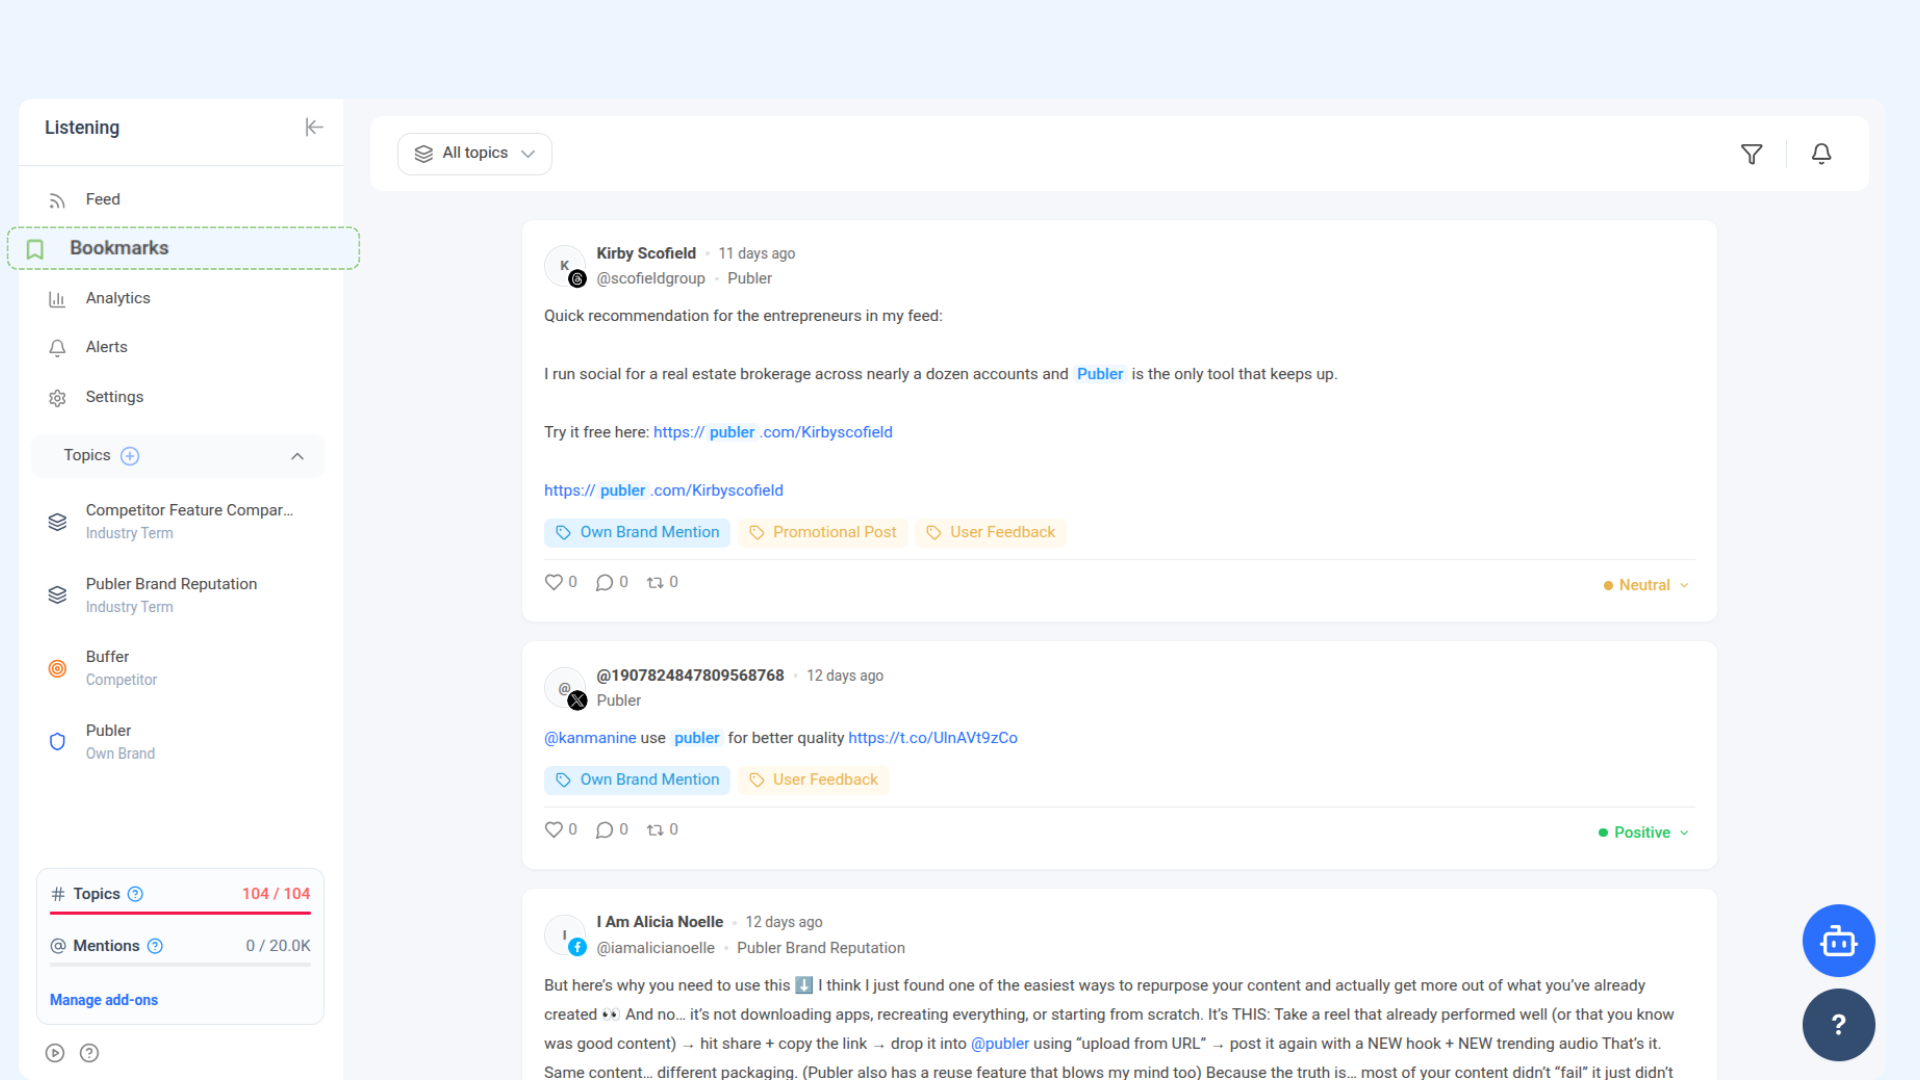Click the @iamalicianoelle handle
The height and width of the screenshot is (1080, 1920).
(x=656, y=948)
